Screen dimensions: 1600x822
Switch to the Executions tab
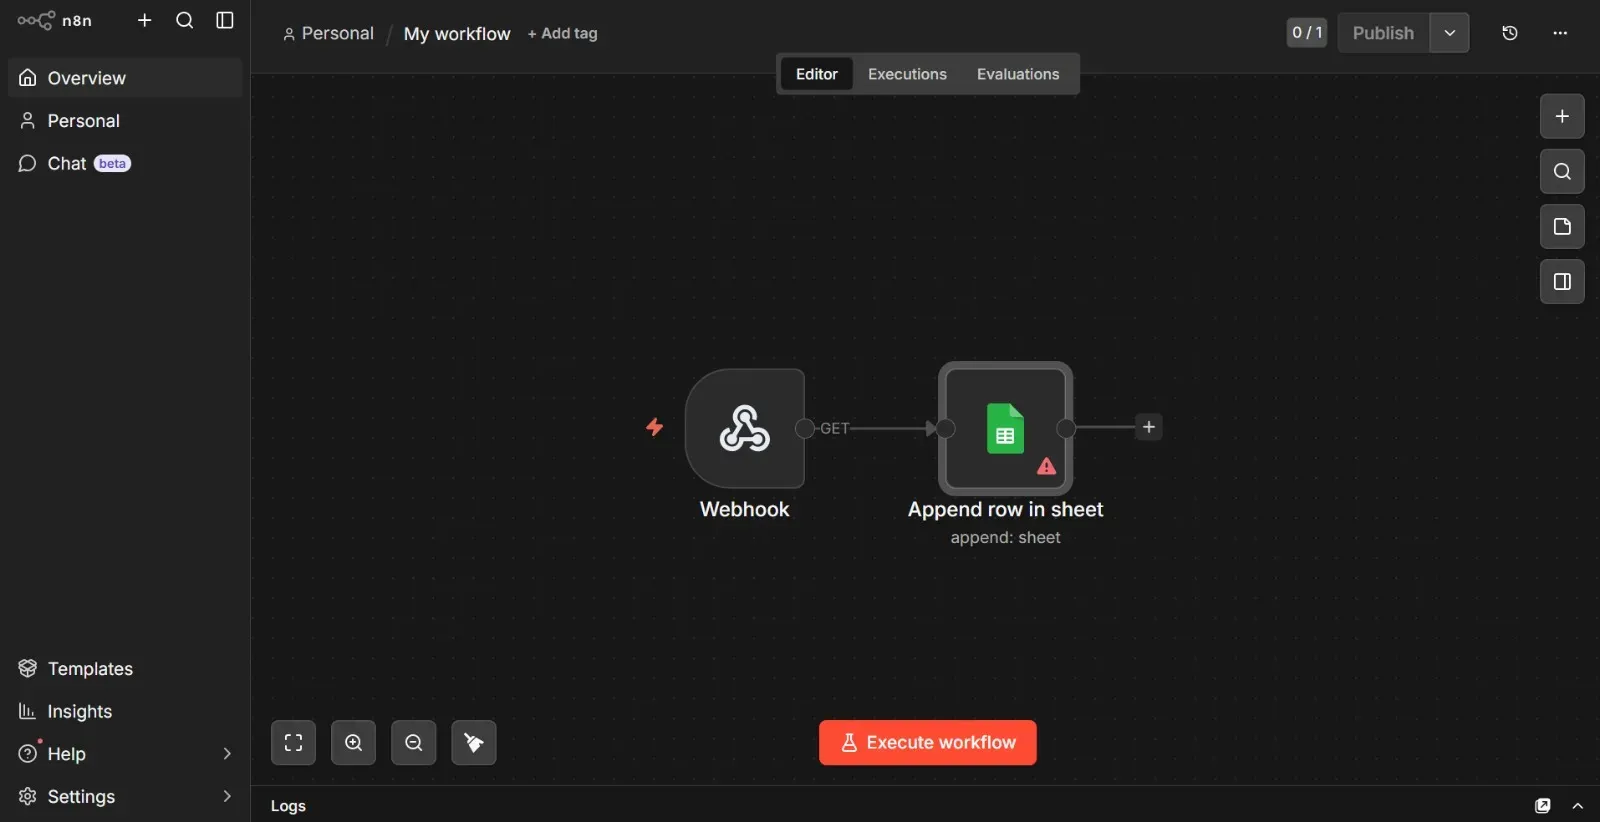point(906,74)
